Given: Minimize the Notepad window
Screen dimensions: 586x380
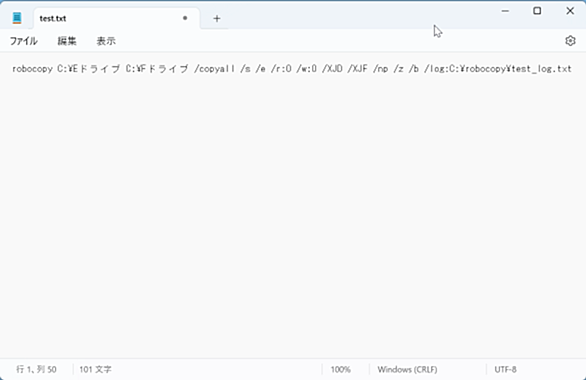Looking at the screenshot, I should 505,11.
